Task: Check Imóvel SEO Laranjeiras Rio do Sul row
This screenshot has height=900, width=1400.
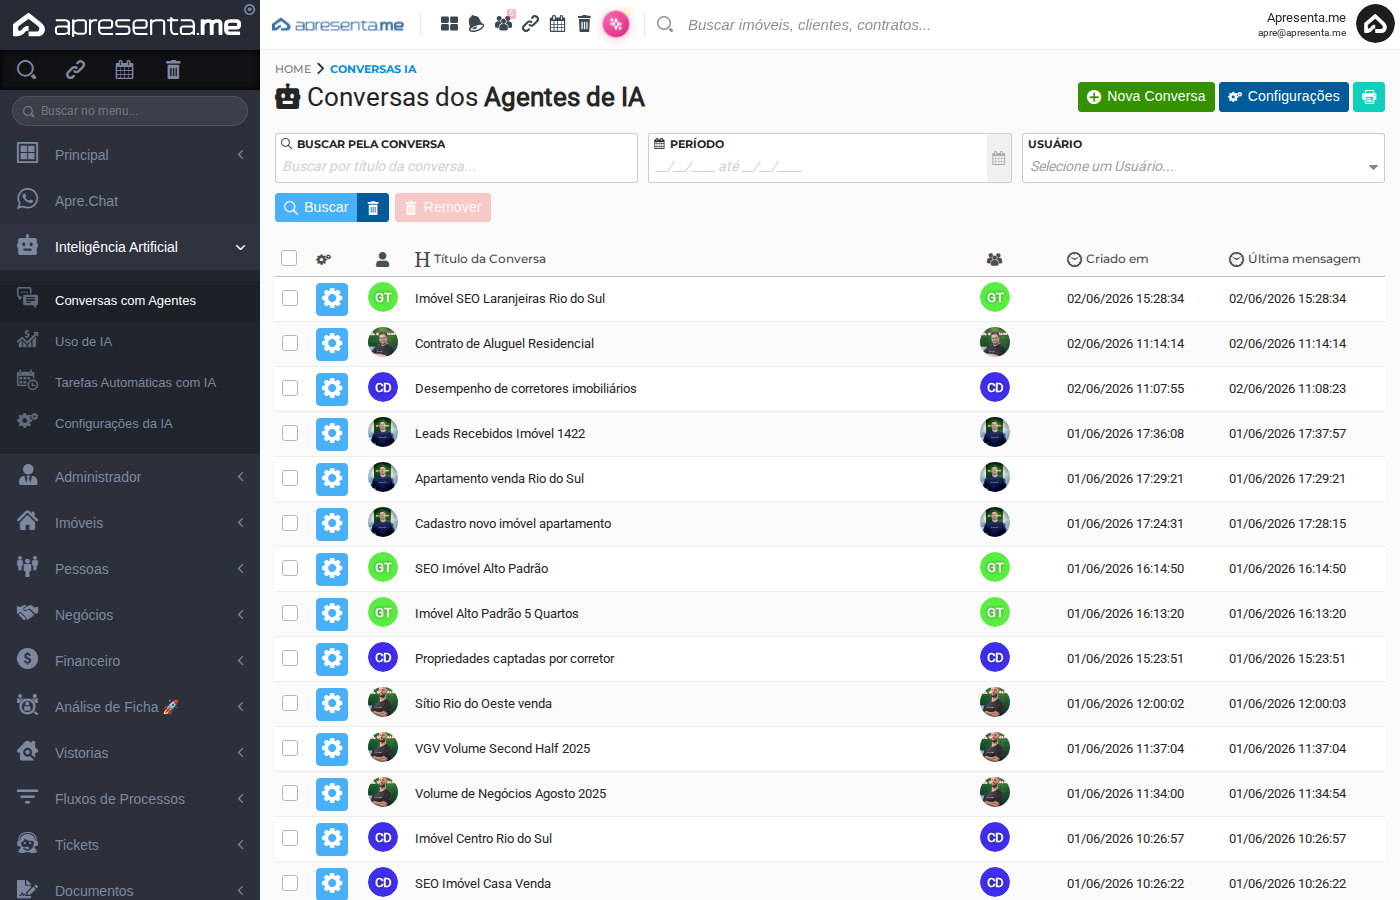Action: [x=290, y=298]
